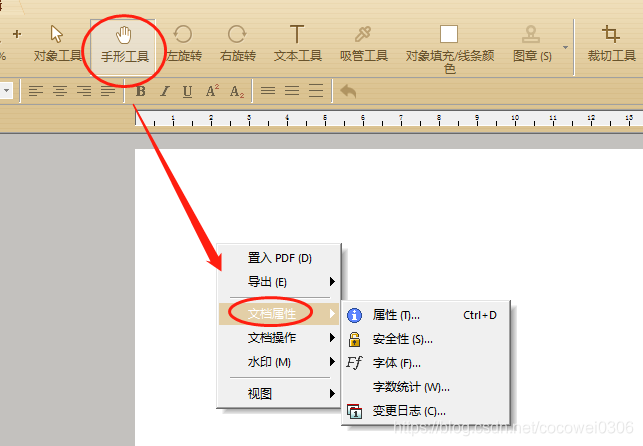The width and height of the screenshot is (643, 446).
Task: Click the undo arrow icon
Action: click(348, 91)
